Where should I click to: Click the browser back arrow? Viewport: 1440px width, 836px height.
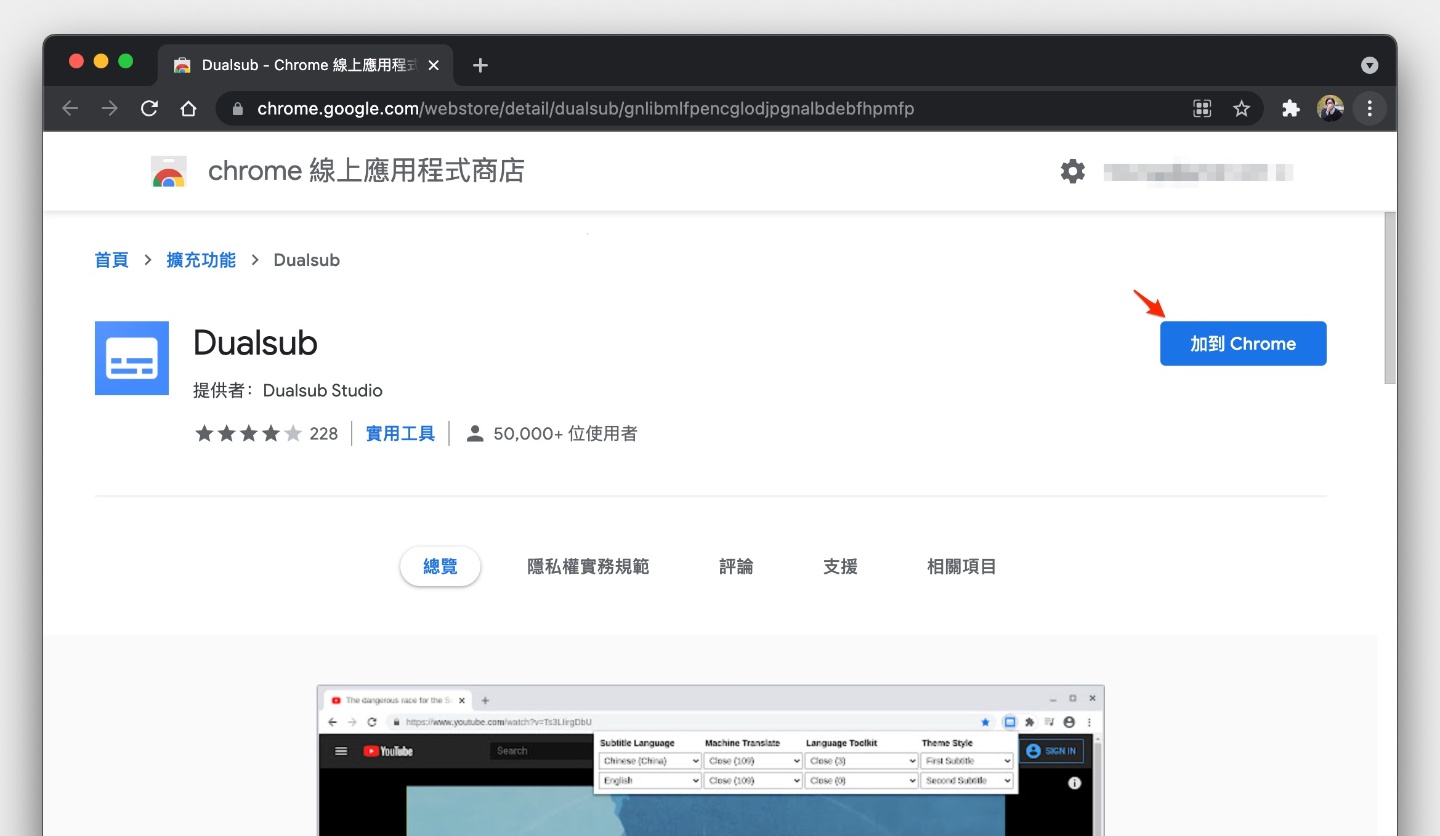(x=69, y=108)
